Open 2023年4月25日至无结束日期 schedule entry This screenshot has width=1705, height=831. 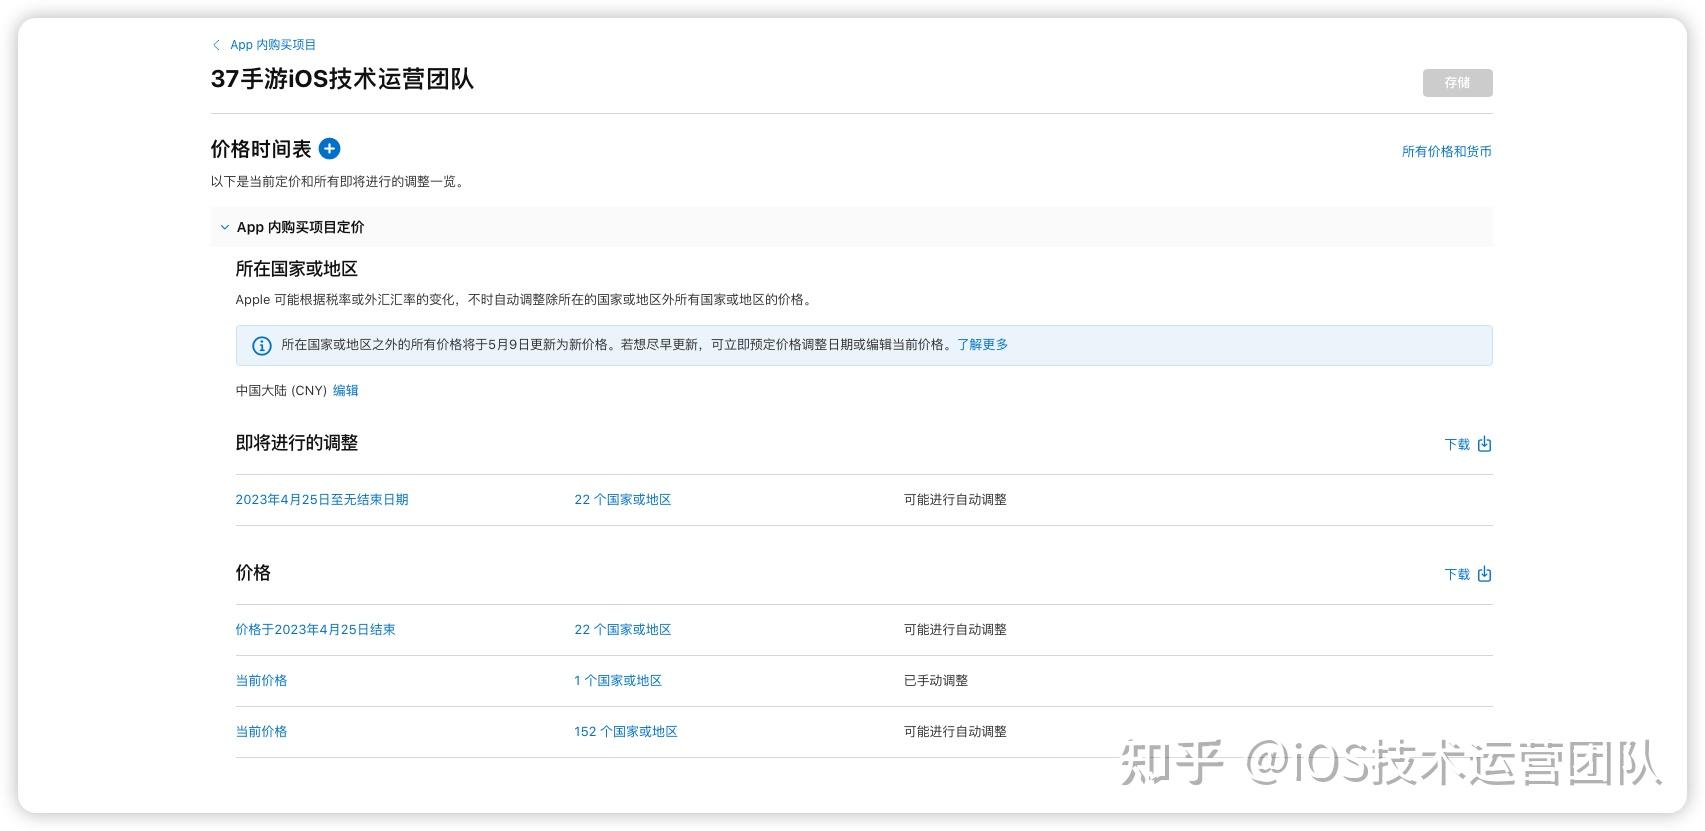pyautogui.click(x=322, y=500)
